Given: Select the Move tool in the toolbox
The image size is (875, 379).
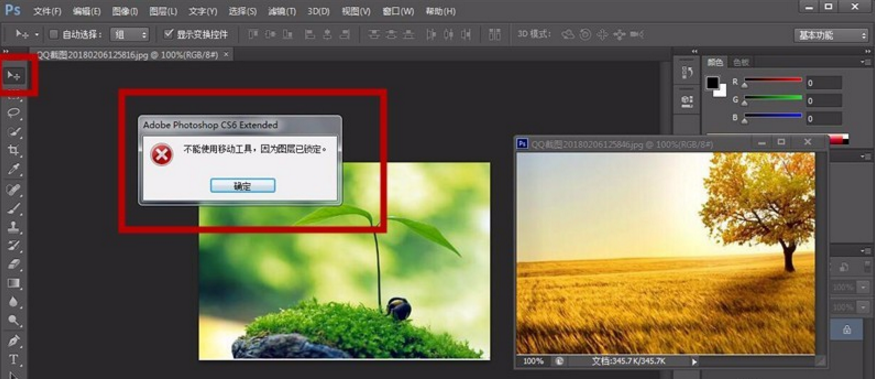Looking at the screenshot, I should [x=14, y=75].
